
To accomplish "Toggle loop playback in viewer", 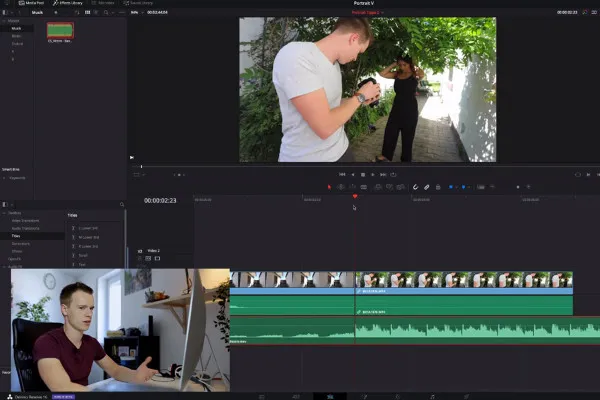I will pyautogui.click(x=393, y=175).
